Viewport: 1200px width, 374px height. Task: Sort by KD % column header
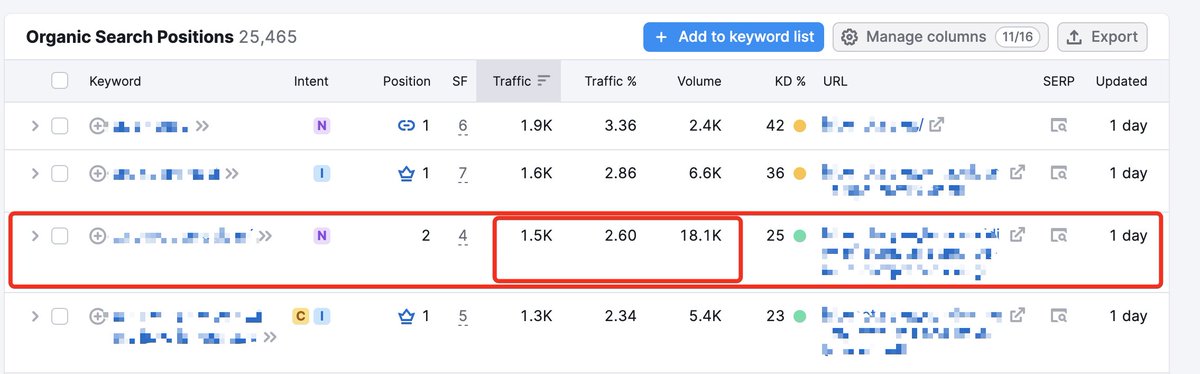tap(790, 81)
